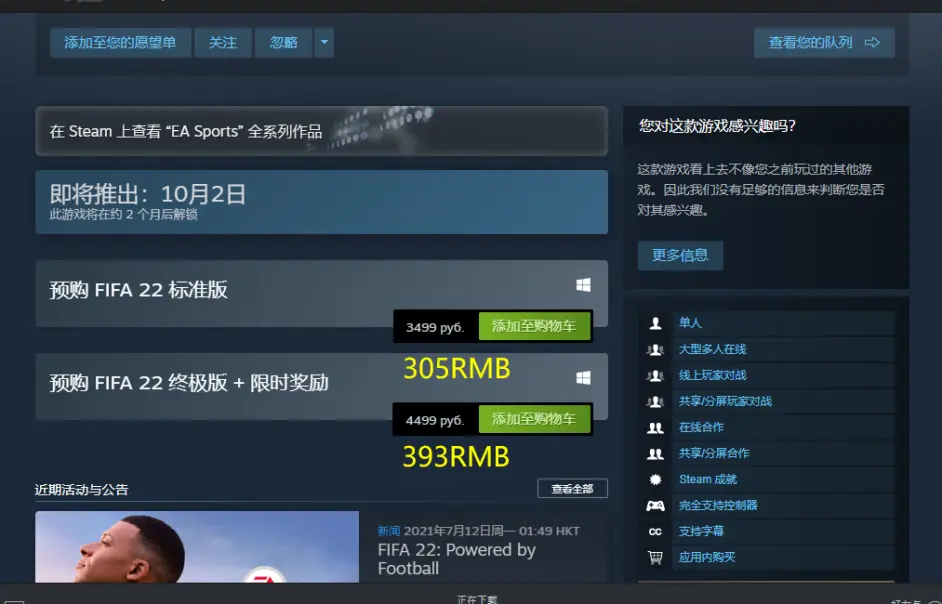Open the 共享/分屏合作 category link
Screen dimensions: 942x604
coord(714,454)
